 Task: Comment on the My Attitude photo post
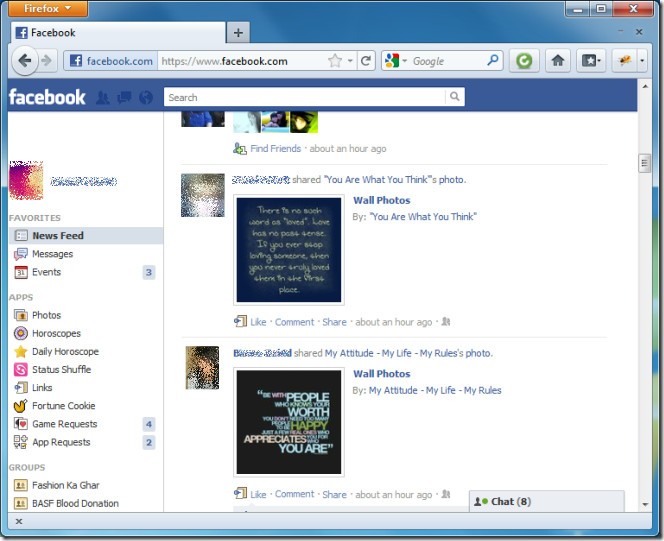295,494
